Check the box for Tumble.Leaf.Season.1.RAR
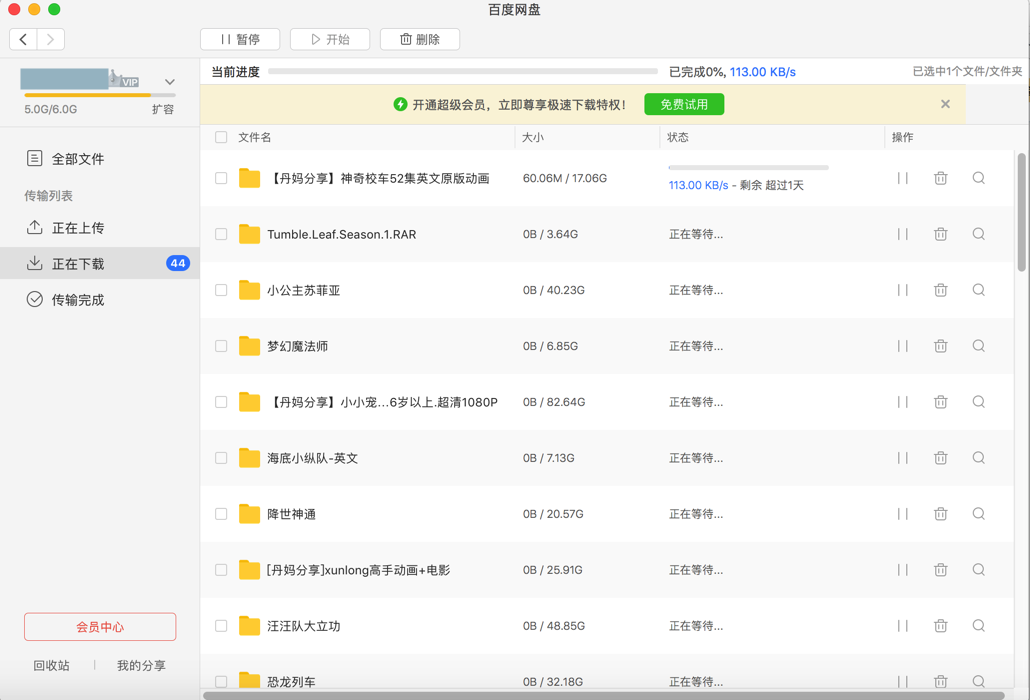Image resolution: width=1030 pixels, height=700 pixels. click(221, 234)
